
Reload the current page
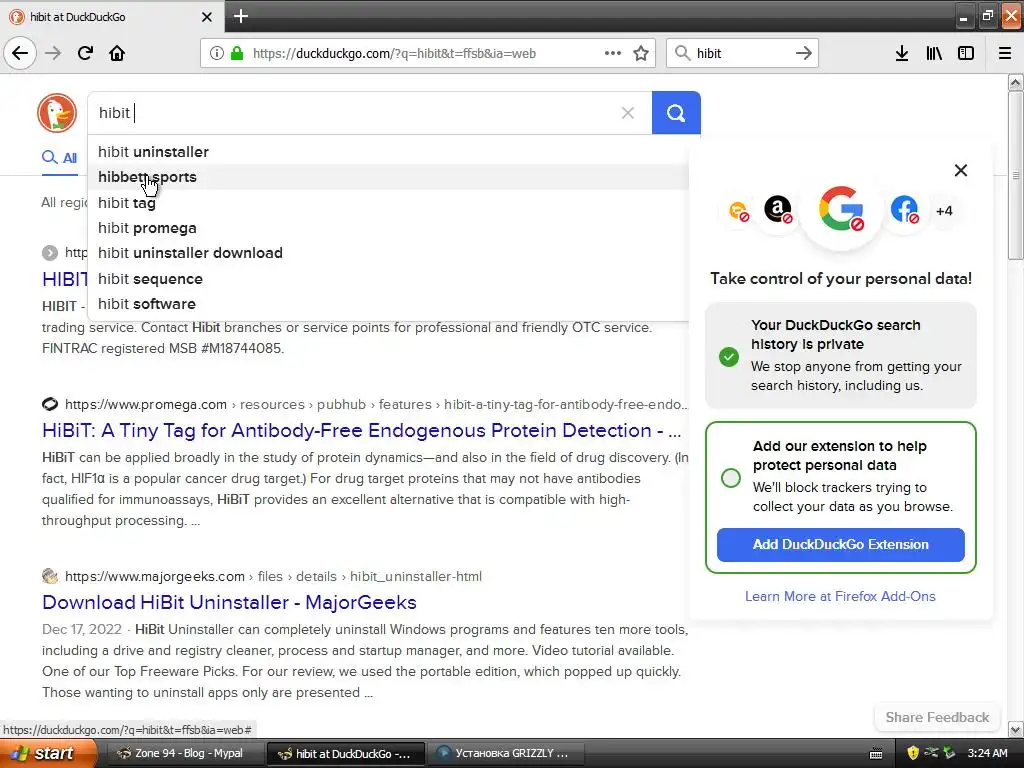85,53
